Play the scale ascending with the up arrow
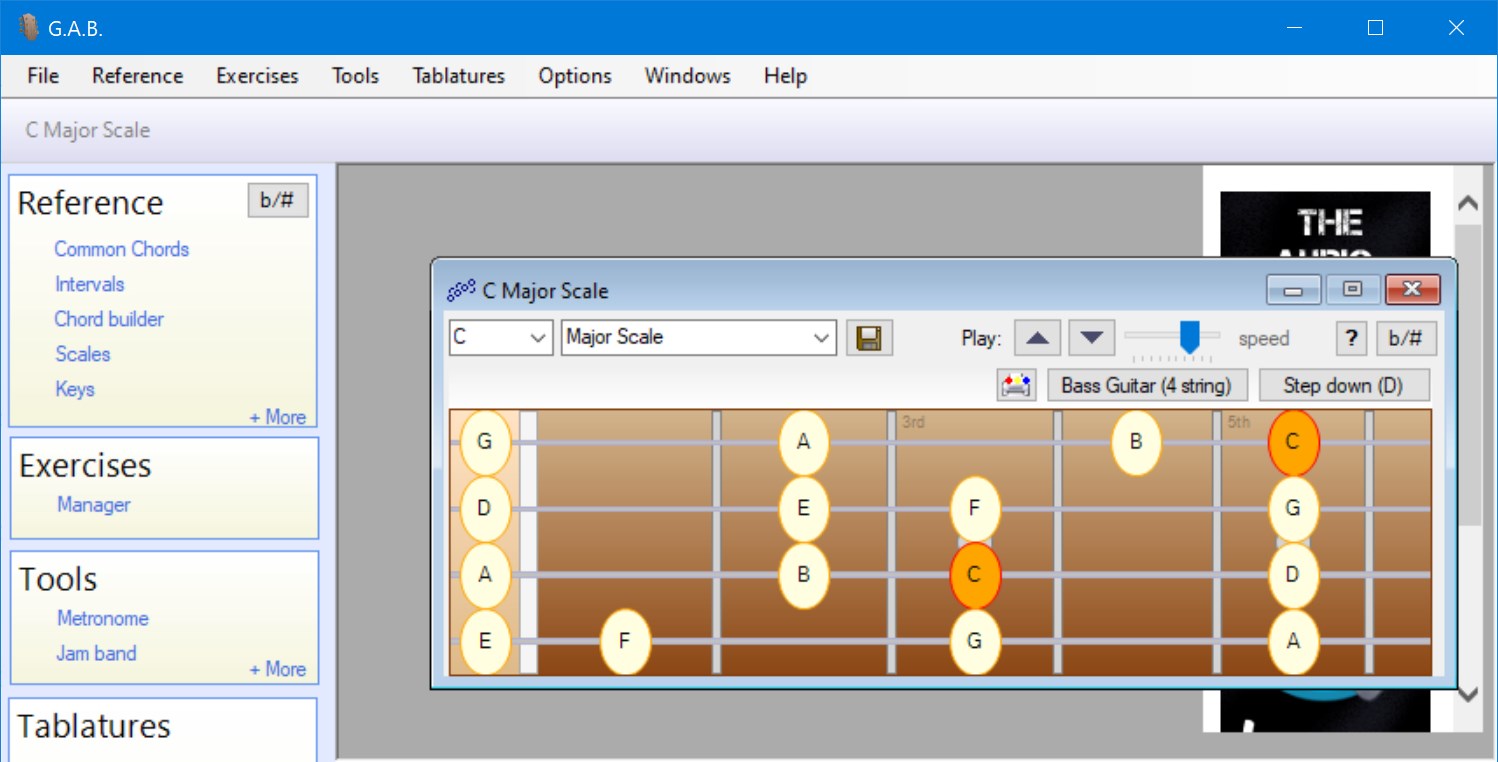Viewport: 1498px width, 762px height. pos(1037,337)
